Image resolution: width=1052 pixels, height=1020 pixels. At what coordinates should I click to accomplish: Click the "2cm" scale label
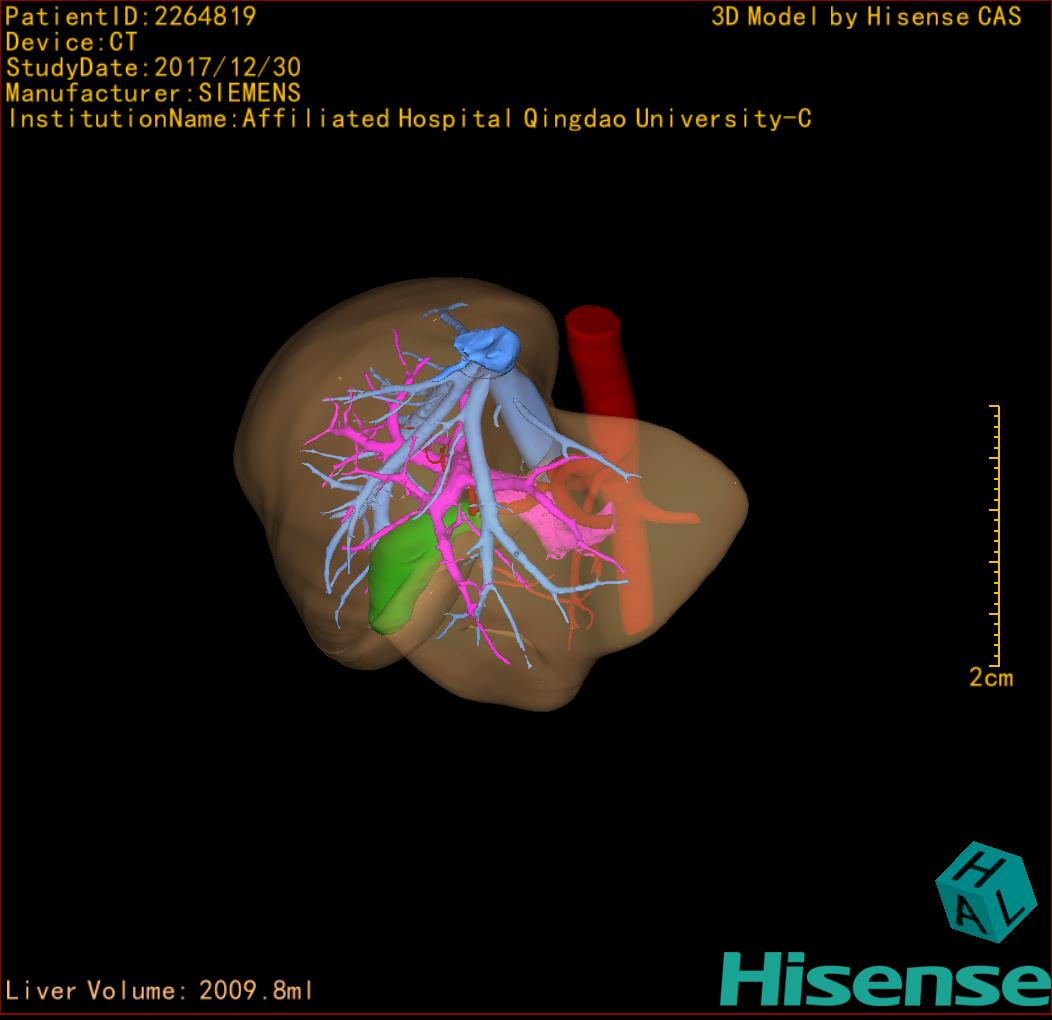pyautogui.click(x=991, y=678)
